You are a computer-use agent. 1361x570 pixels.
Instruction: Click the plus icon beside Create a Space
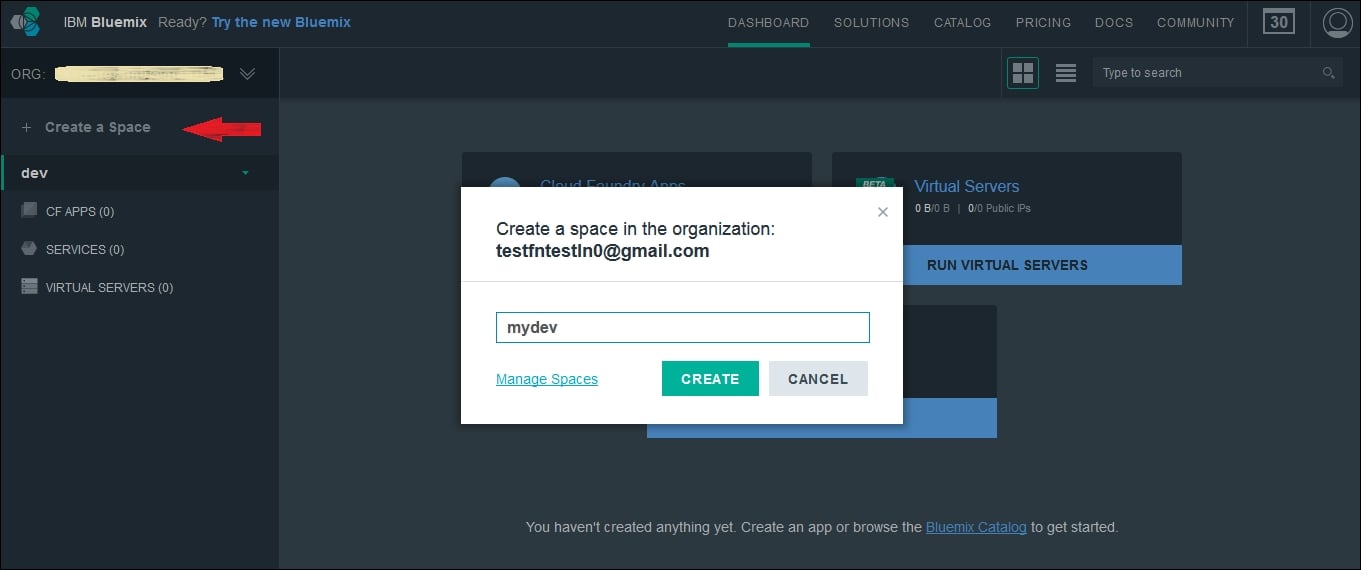coord(26,127)
